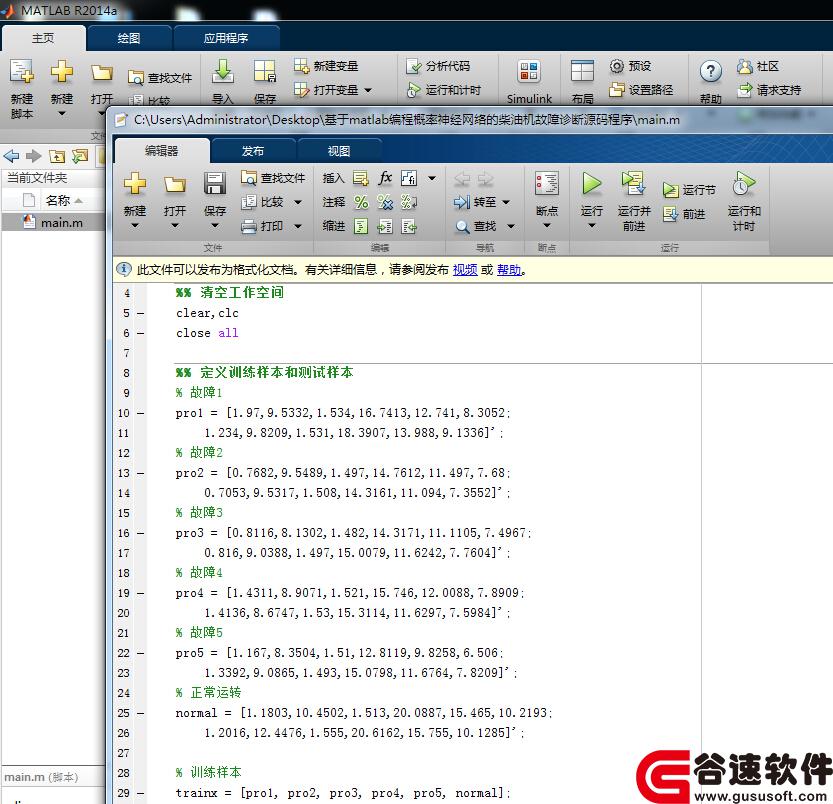Click breakpoint dash on line 29
Viewport: 833px width, 804px height.
click(140, 793)
